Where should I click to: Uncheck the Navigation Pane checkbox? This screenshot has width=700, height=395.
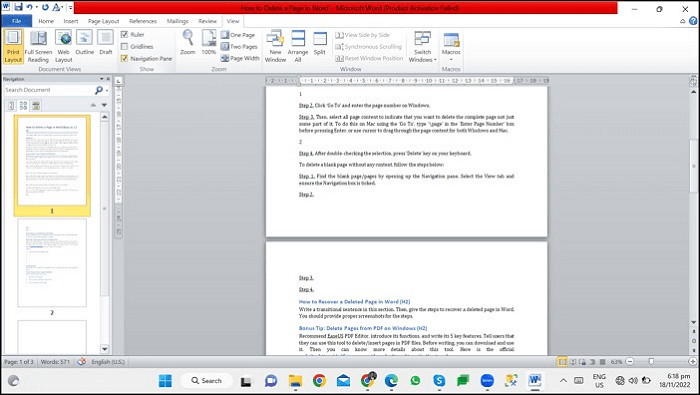(125, 58)
